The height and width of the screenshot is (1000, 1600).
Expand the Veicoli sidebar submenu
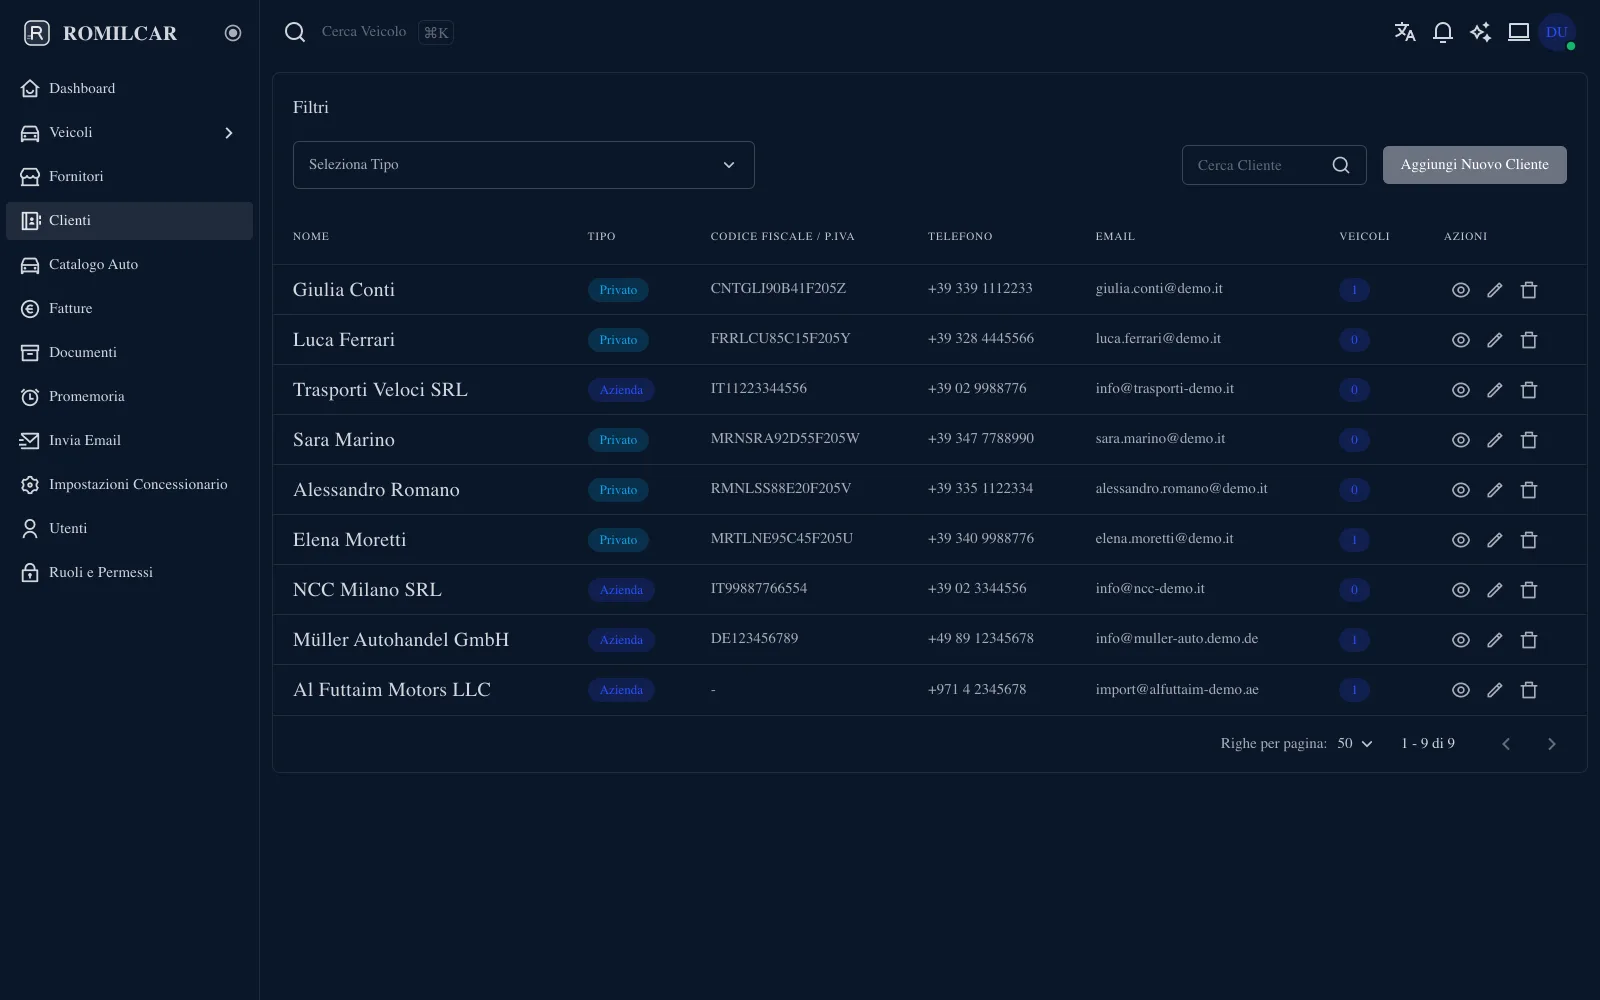pyautogui.click(x=229, y=133)
